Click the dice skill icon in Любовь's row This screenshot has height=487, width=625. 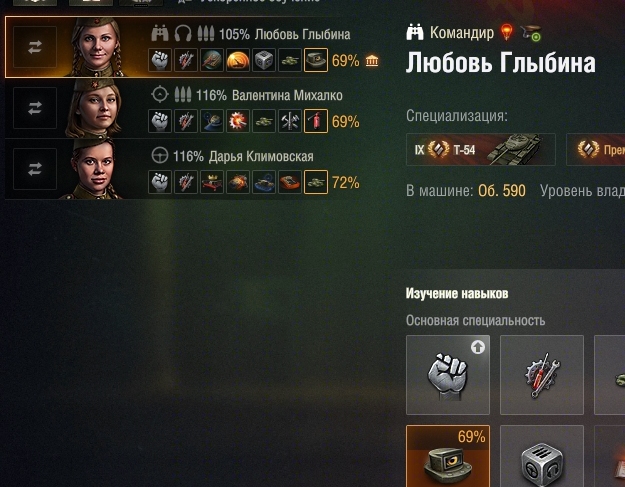click(264, 60)
